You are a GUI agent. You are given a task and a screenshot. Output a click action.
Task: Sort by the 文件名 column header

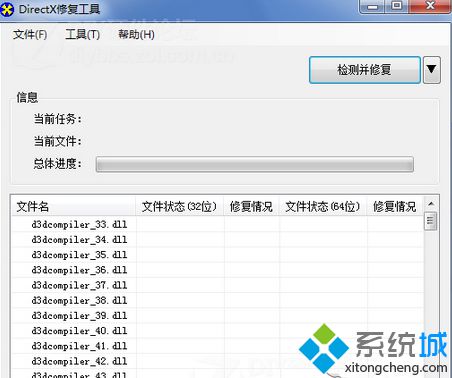pyautogui.click(x=74, y=207)
